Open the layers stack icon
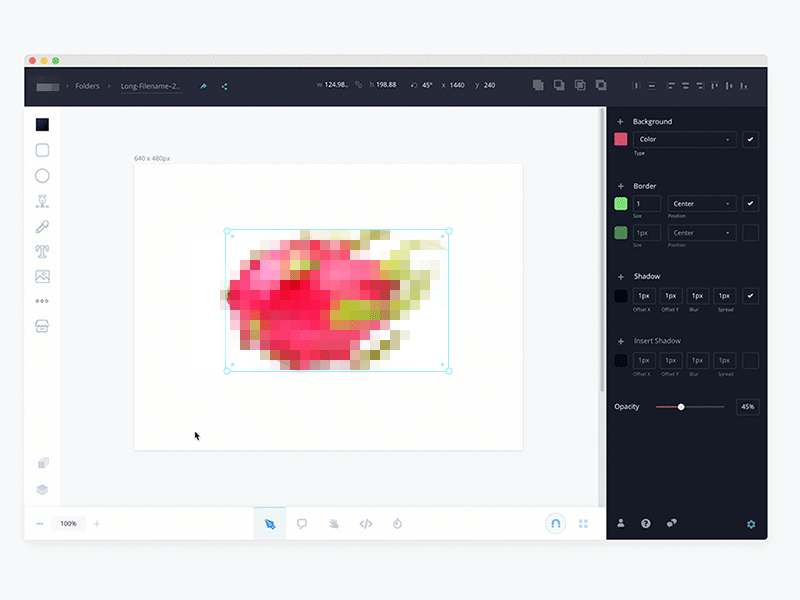The width and height of the screenshot is (800, 600). 42,490
